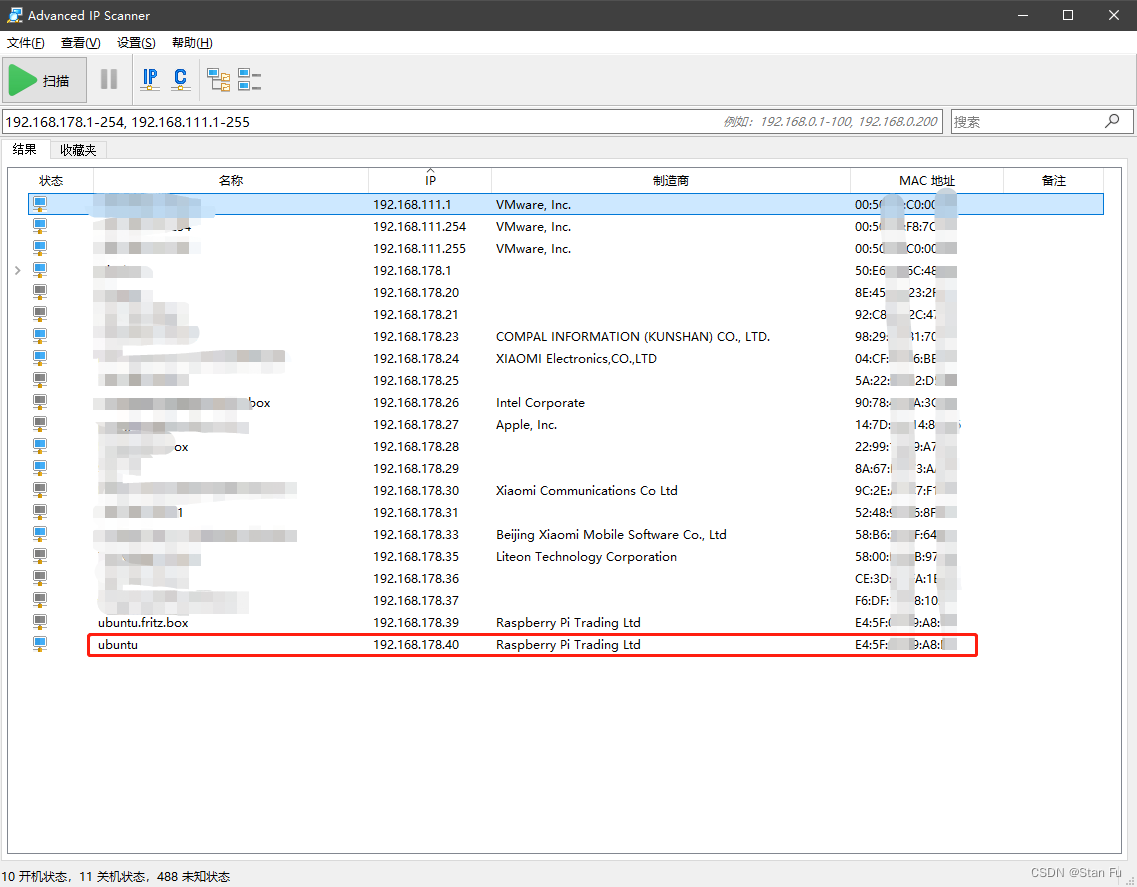Click computer icon of 192.168.111.1 row
Viewport: 1137px width, 887px height.
click(40, 204)
